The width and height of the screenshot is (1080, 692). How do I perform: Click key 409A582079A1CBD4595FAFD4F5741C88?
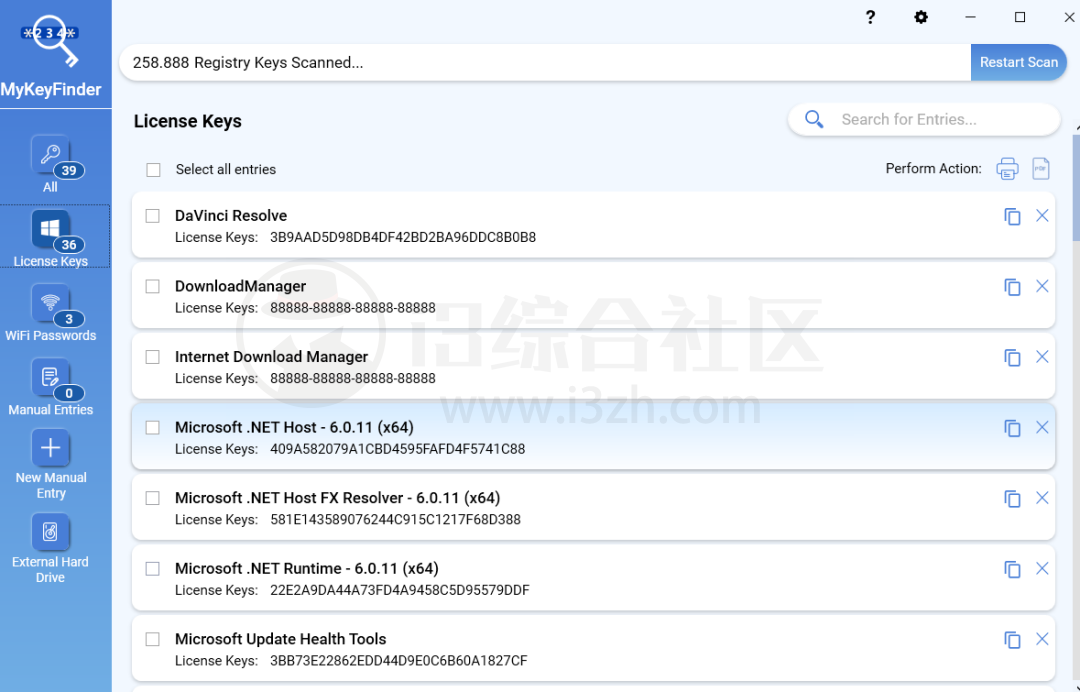point(397,449)
